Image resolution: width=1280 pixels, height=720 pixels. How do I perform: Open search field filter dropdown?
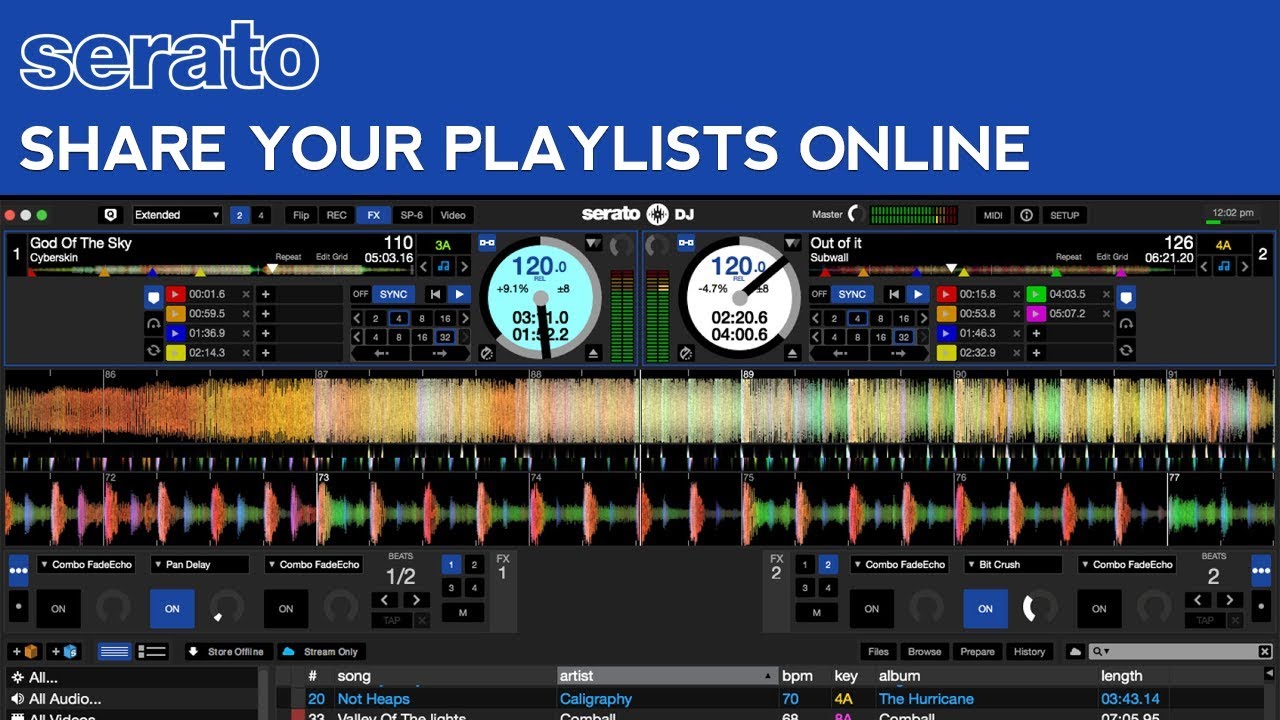(x=1103, y=652)
